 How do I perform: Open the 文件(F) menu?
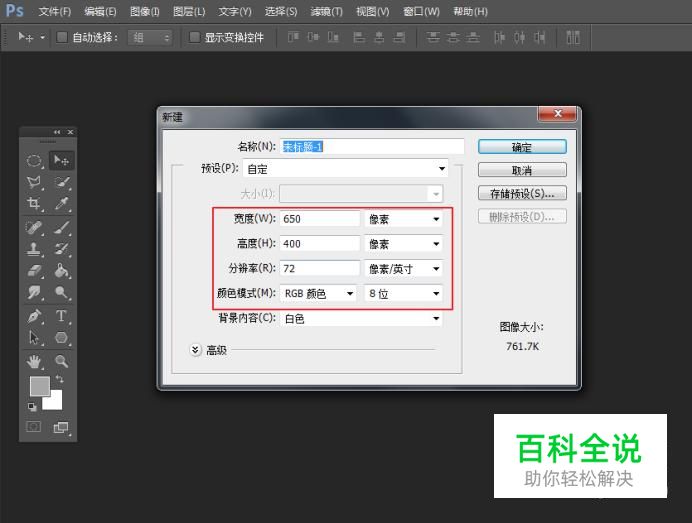point(55,11)
